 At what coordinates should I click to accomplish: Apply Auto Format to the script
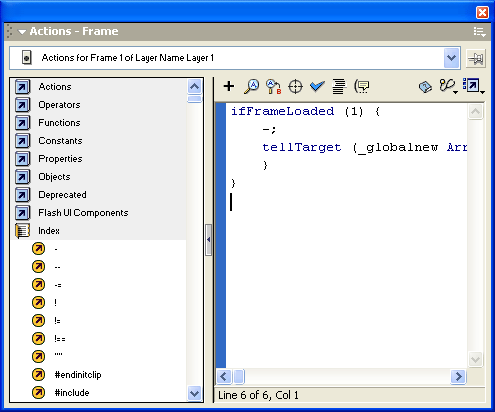[339, 87]
